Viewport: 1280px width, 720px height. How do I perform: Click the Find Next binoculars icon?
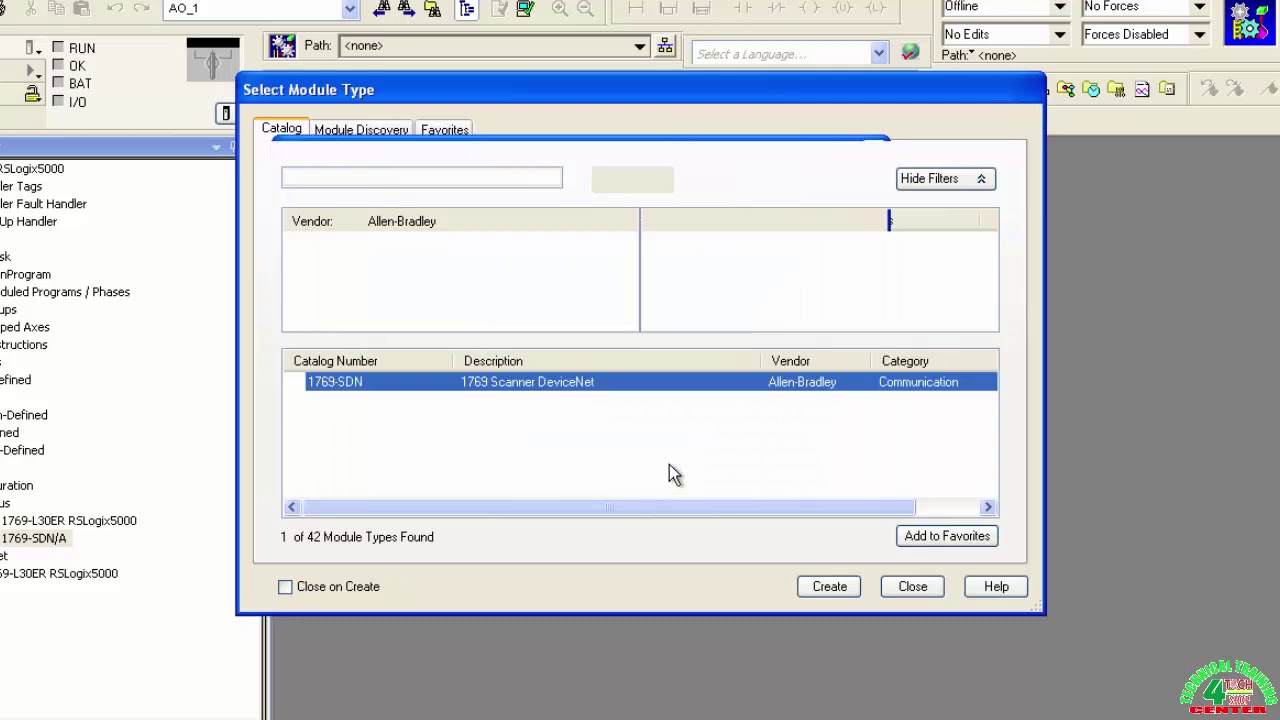407,9
